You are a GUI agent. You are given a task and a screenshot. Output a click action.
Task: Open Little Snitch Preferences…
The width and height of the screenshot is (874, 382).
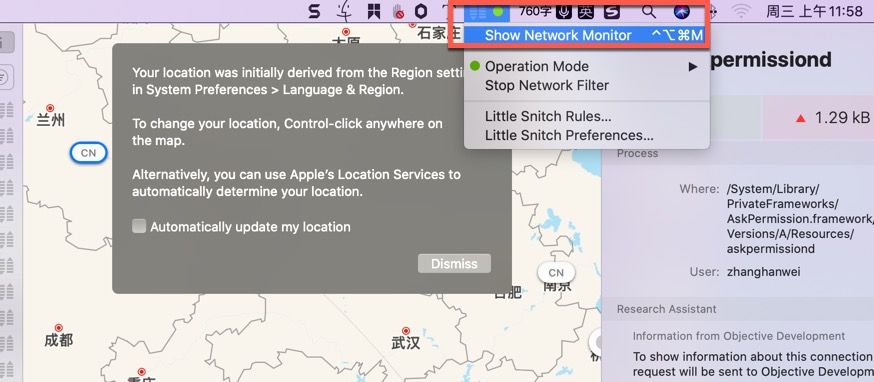coord(586,136)
